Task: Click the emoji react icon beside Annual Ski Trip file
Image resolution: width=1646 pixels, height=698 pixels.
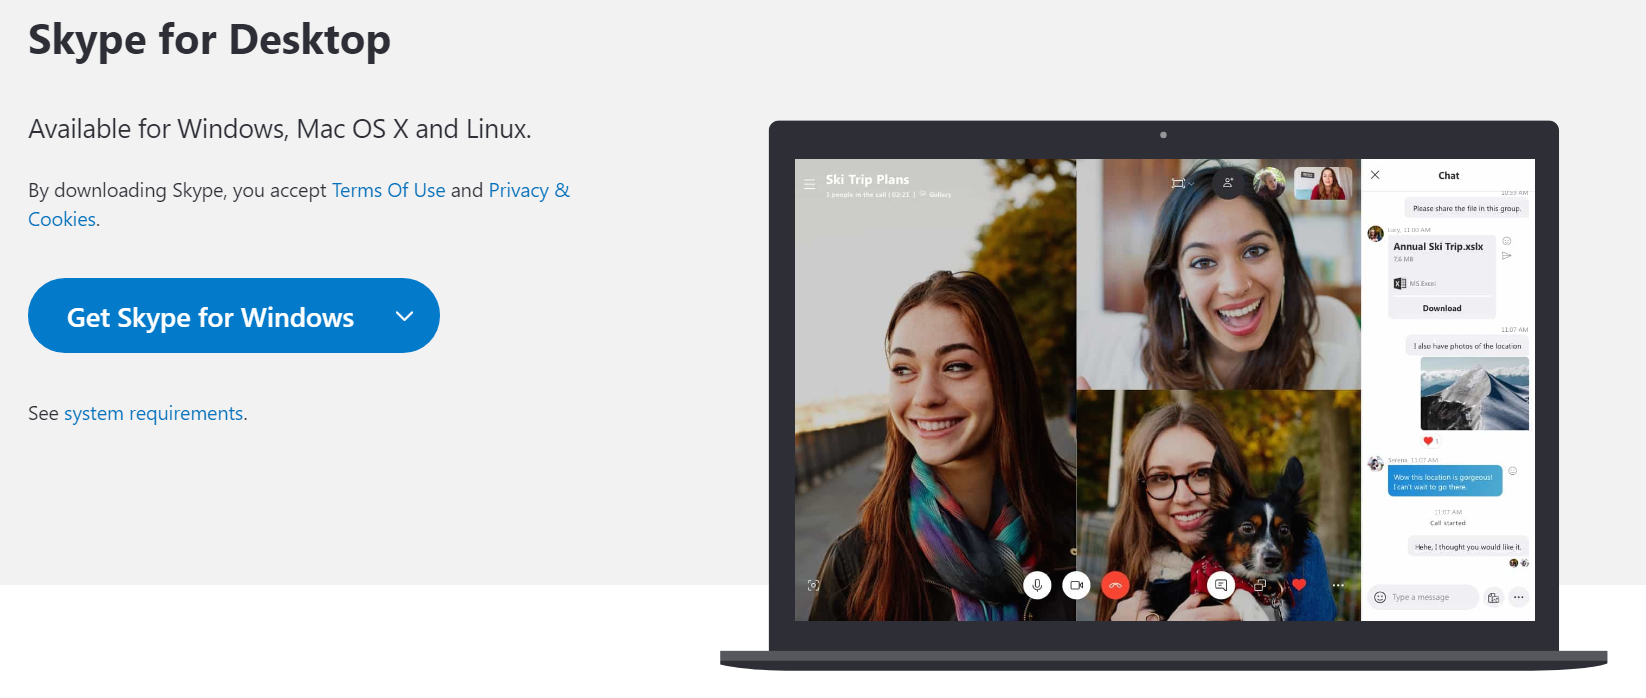Action: click(x=1507, y=241)
